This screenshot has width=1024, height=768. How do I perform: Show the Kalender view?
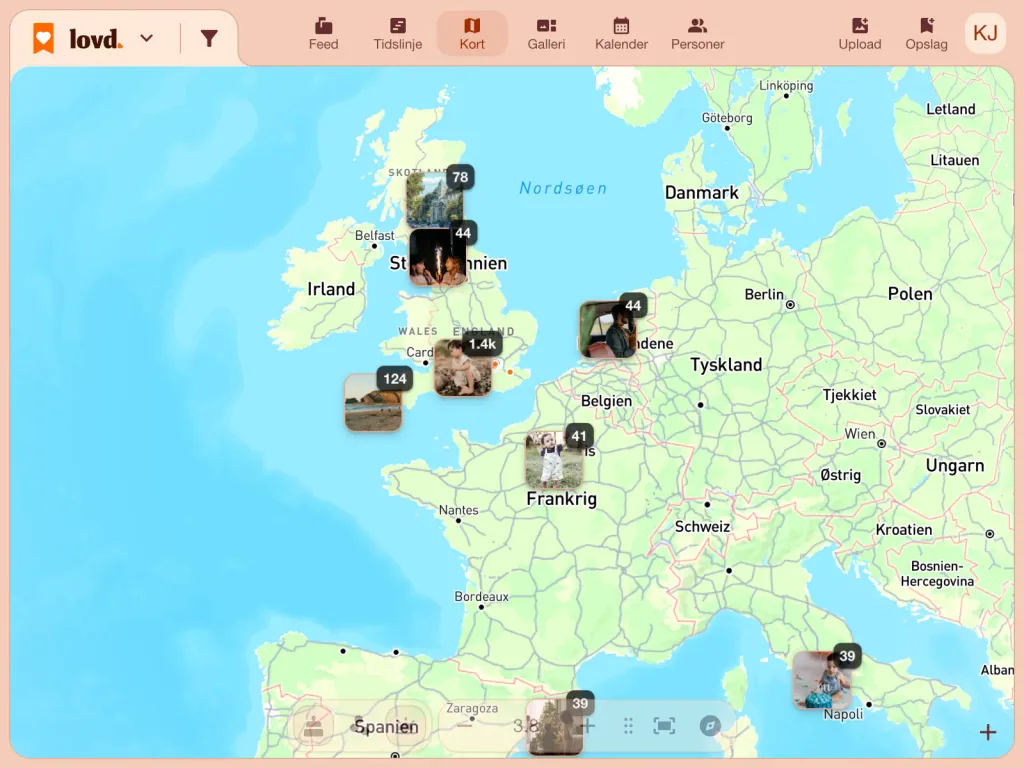pyautogui.click(x=621, y=34)
